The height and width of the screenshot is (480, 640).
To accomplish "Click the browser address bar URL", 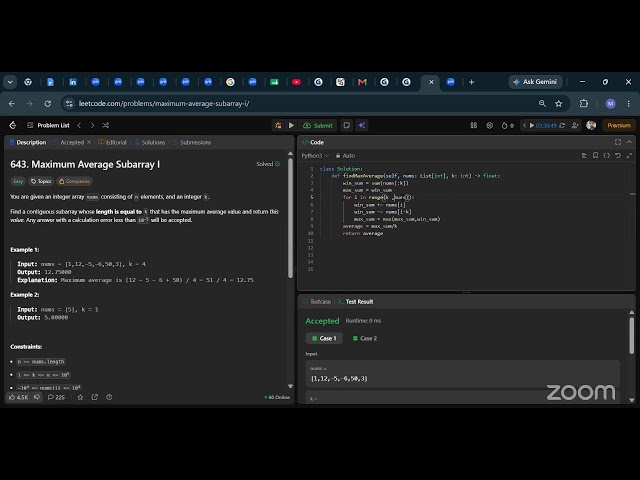I will pos(164,104).
